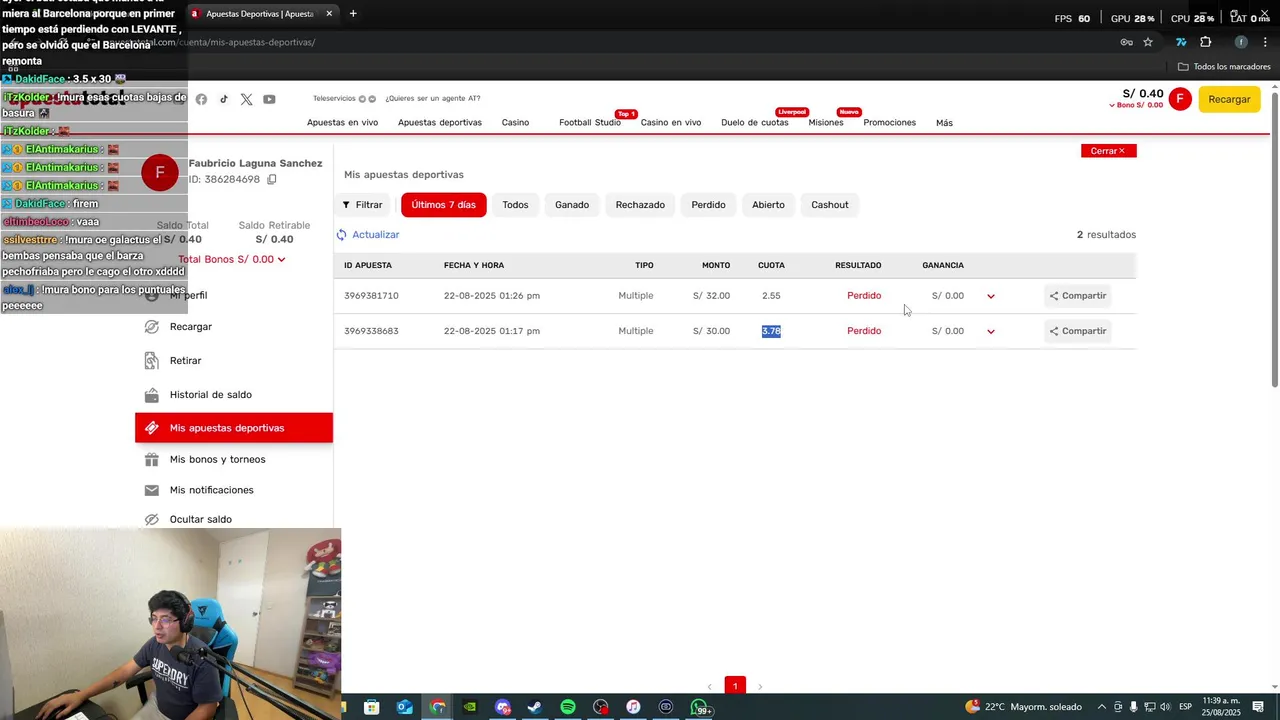Open the Más menu
Viewport: 1280px width, 720px height.
[x=944, y=123]
